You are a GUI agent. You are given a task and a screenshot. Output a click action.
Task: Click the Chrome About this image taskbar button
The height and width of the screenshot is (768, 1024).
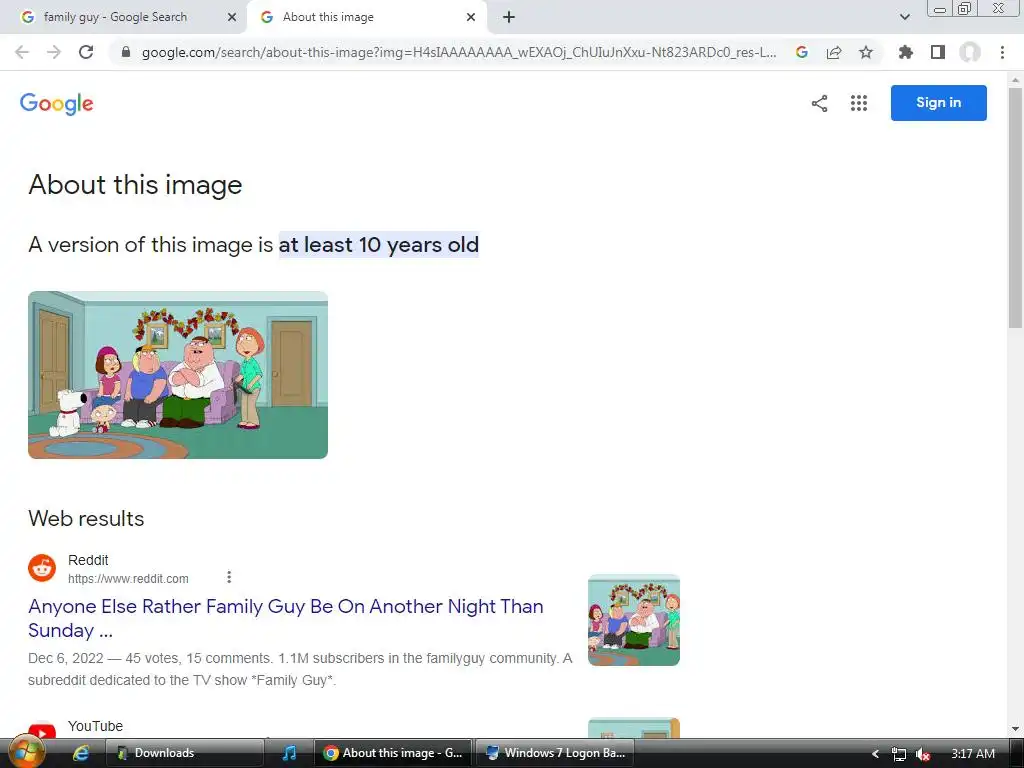pyautogui.click(x=394, y=753)
